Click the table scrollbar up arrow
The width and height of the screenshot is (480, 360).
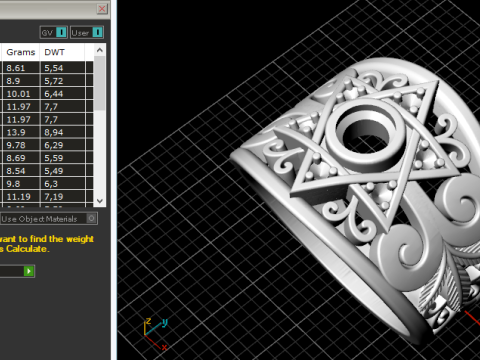click(x=100, y=50)
